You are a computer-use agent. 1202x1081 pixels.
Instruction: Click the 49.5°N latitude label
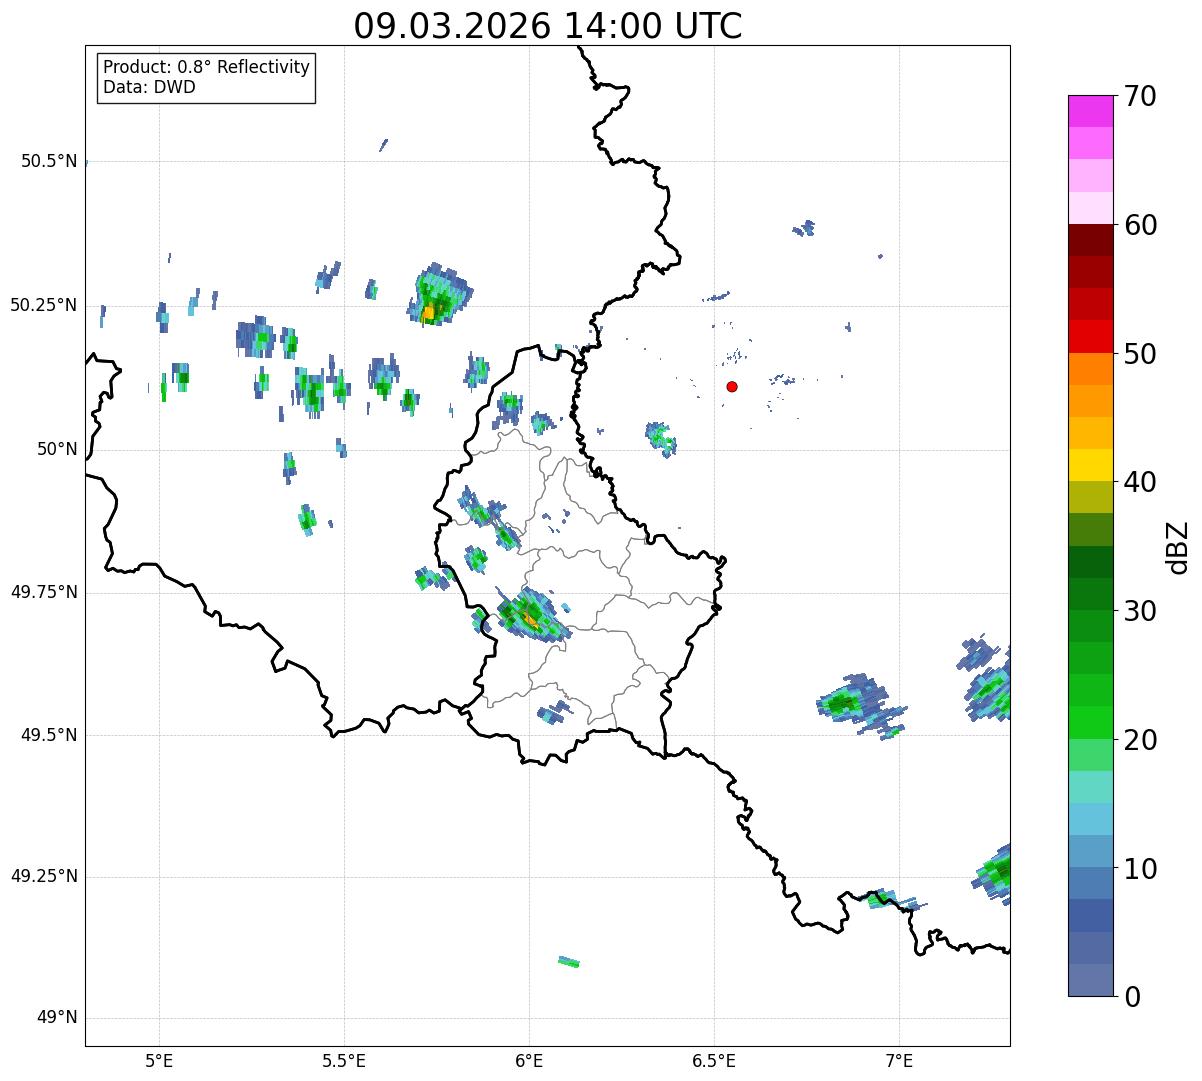coord(49,735)
